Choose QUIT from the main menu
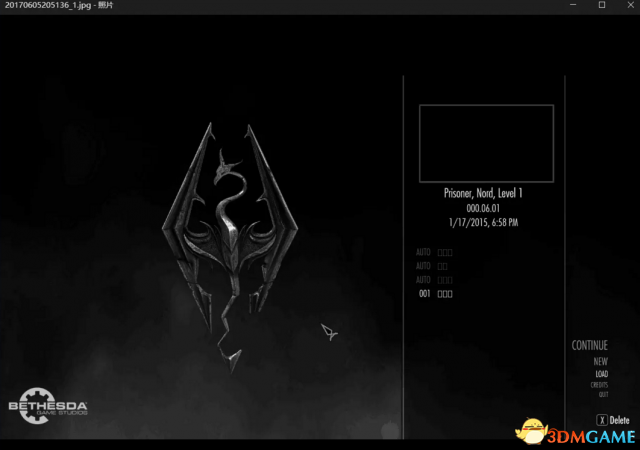Viewport: 640px width, 450px height. [x=603, y=394]
